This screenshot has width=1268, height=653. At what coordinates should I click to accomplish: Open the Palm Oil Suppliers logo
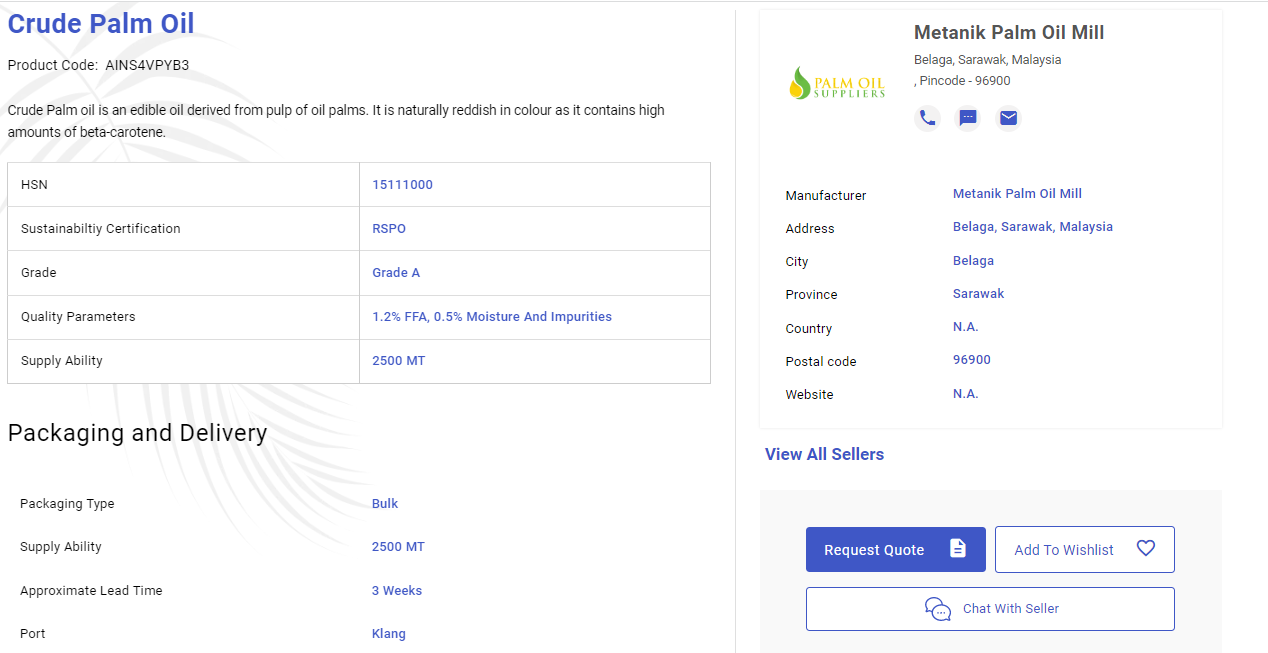click(x=837, y=82)
